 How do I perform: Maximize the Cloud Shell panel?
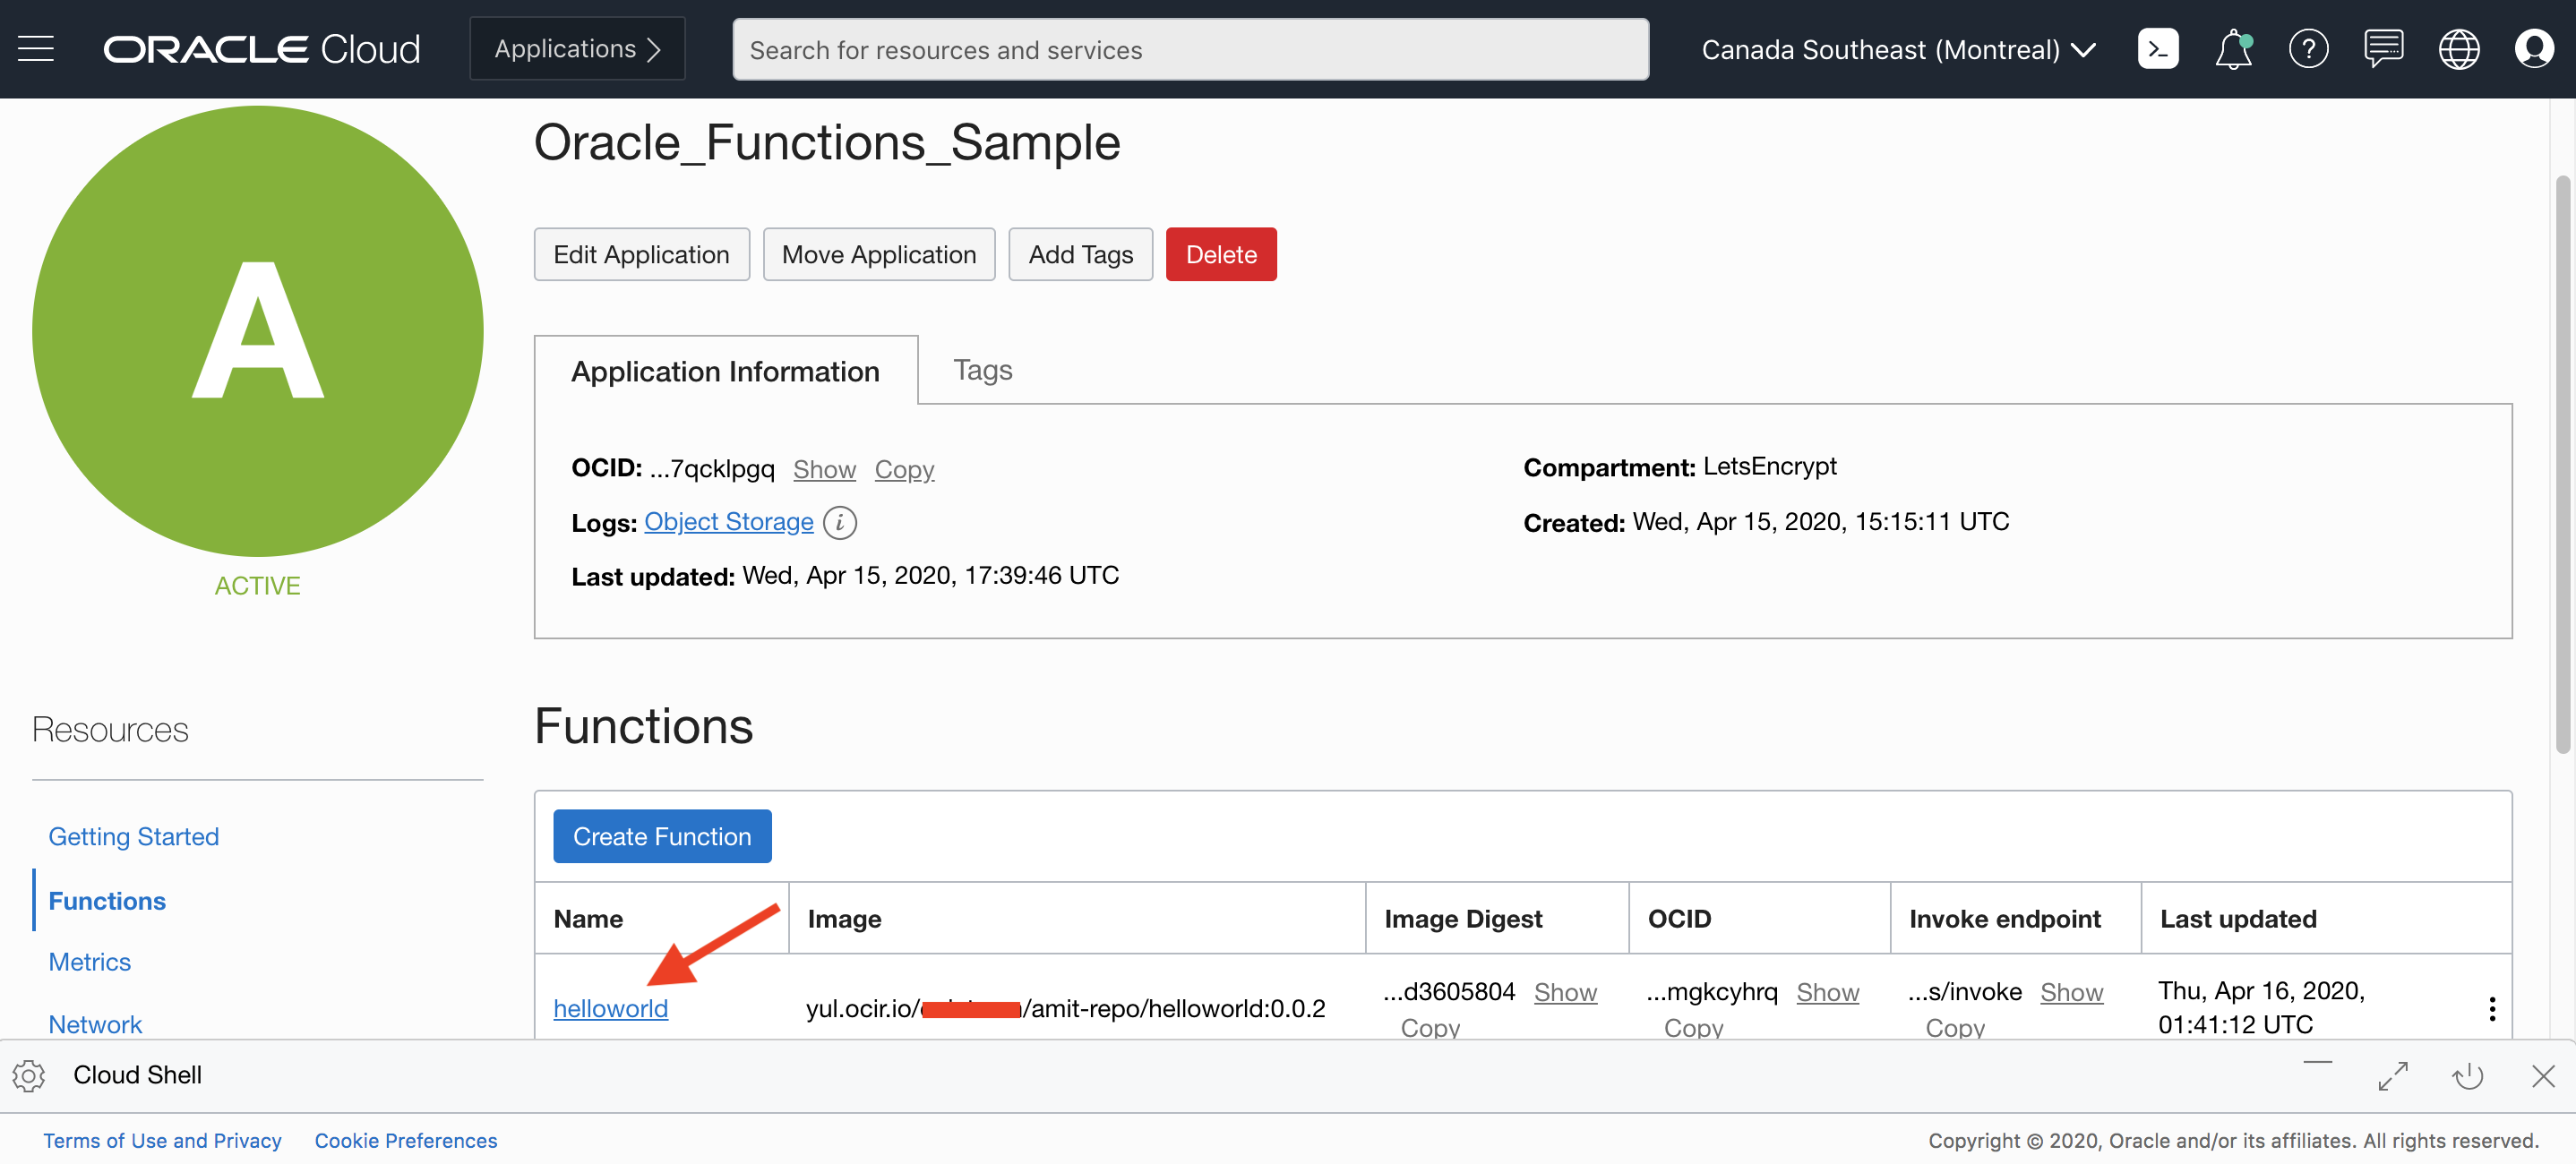[x=2392, y=1076]
